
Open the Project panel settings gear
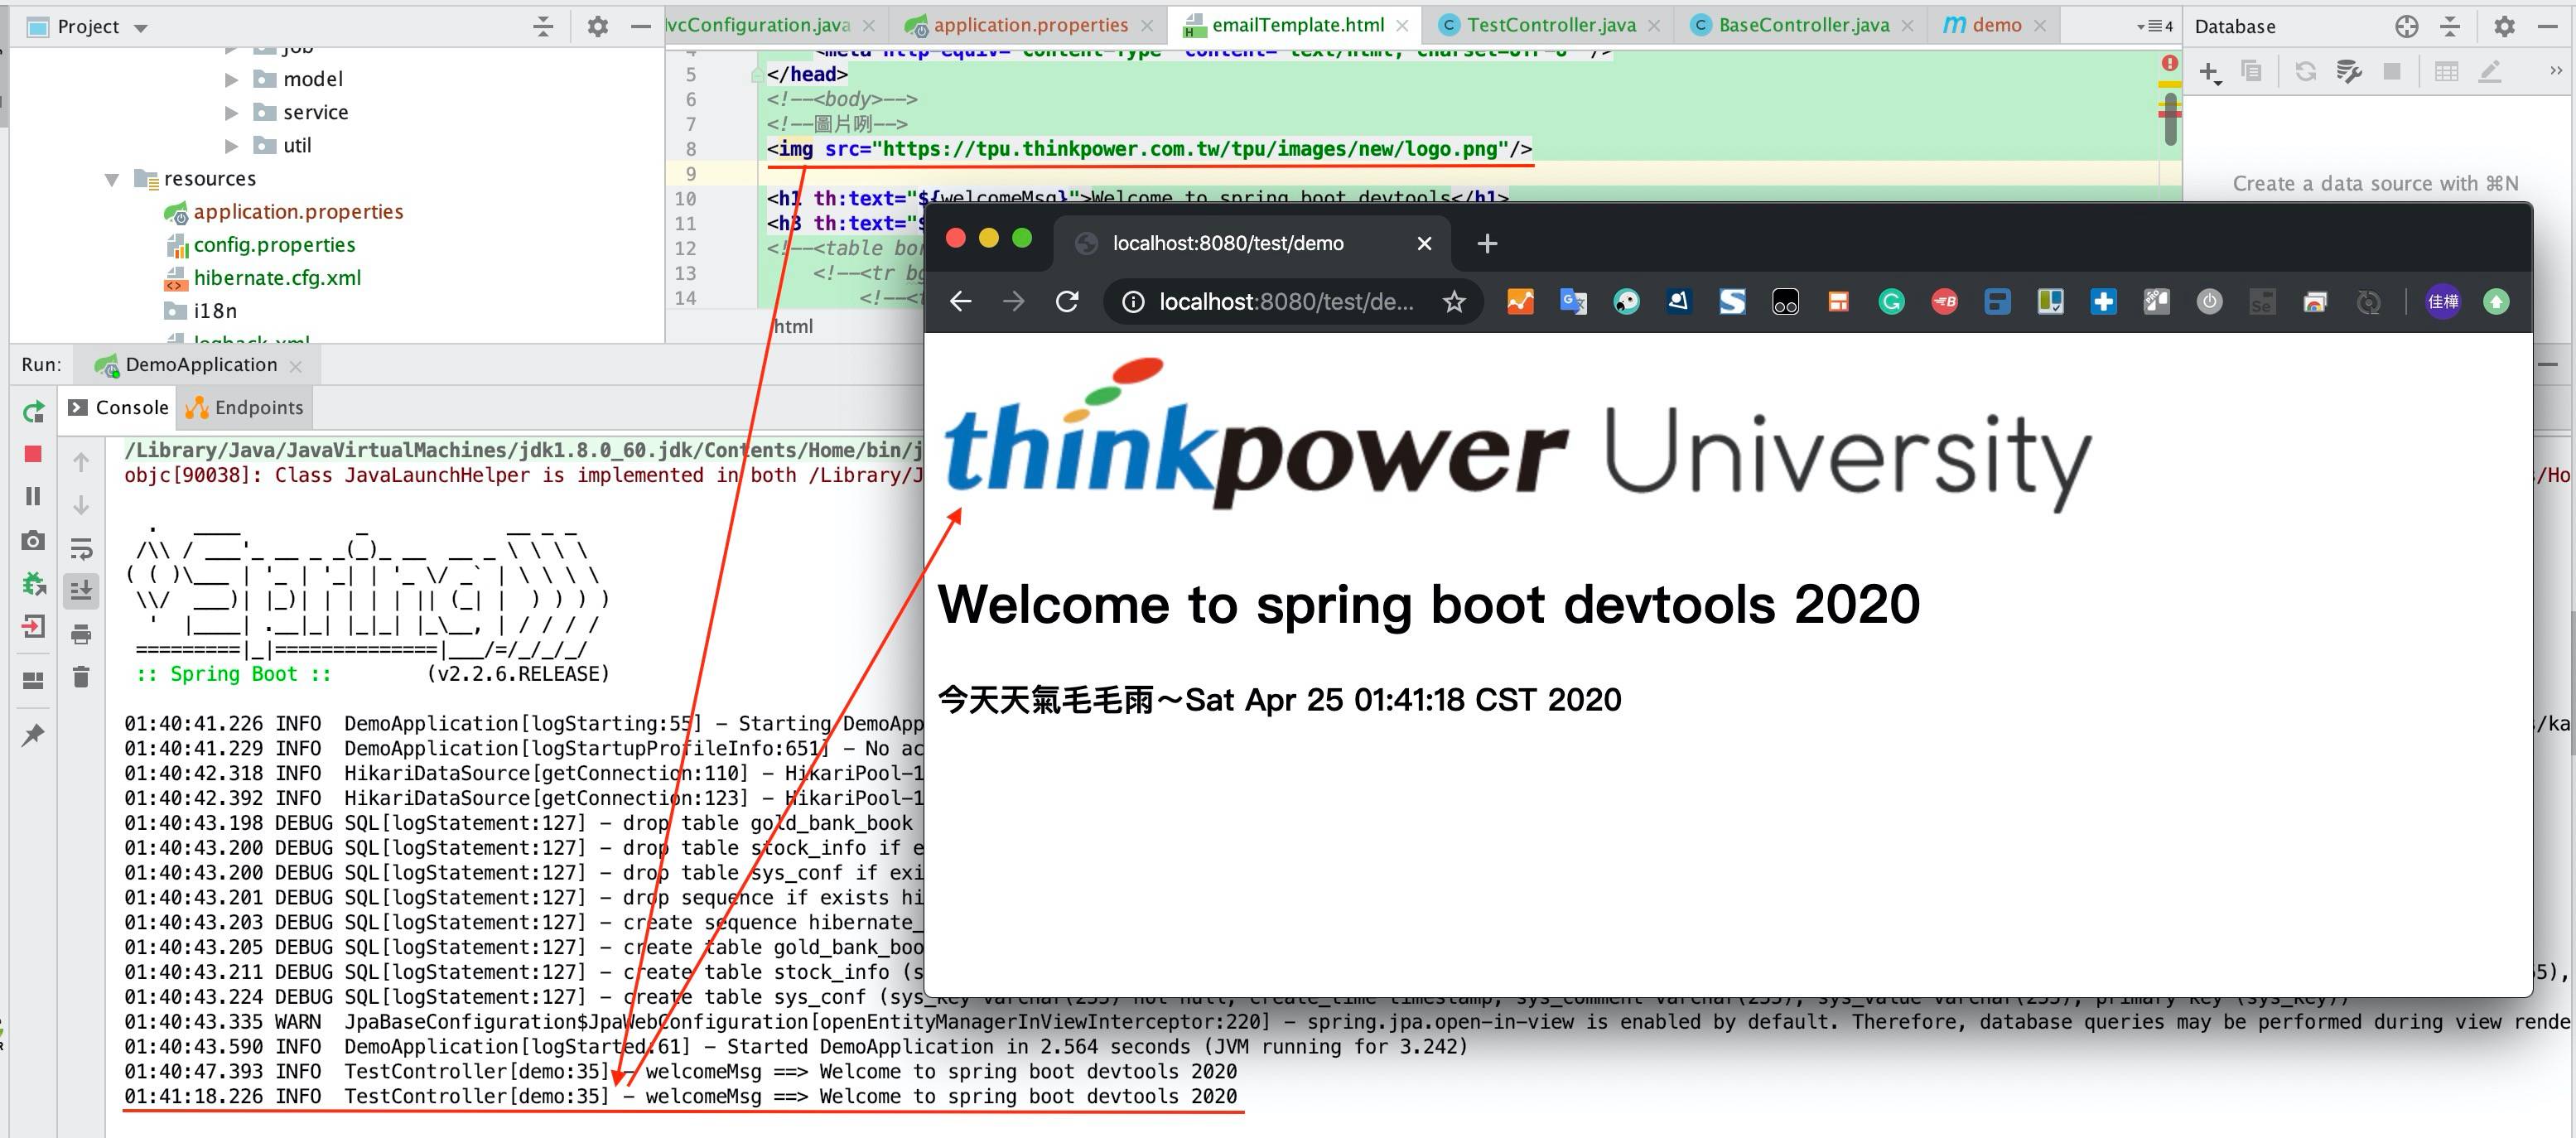click(x=598, y=27)
